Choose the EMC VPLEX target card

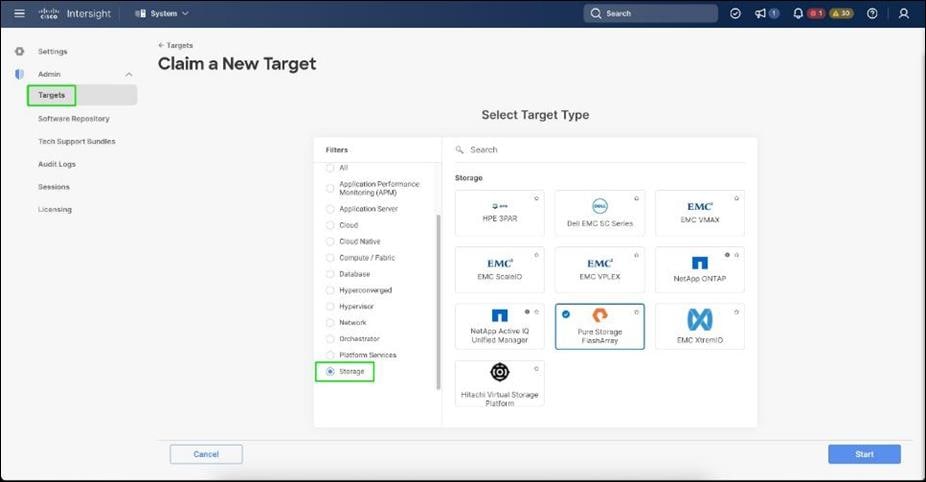tap(600, 270)
